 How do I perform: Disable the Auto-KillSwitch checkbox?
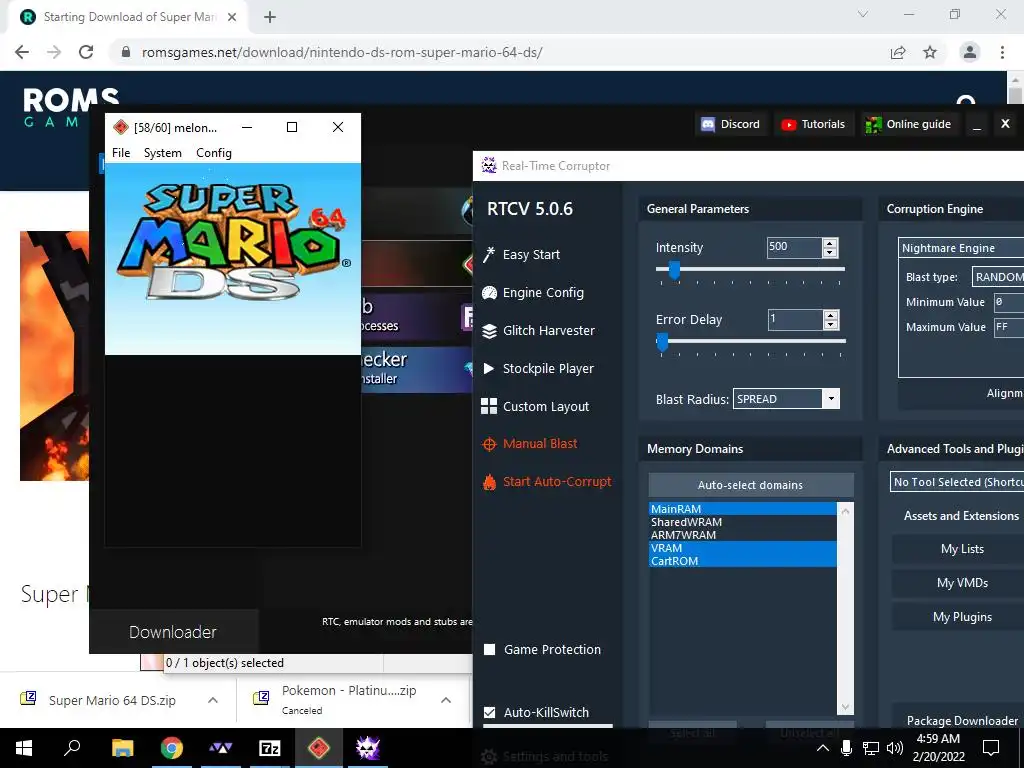[x=489, y=712]
